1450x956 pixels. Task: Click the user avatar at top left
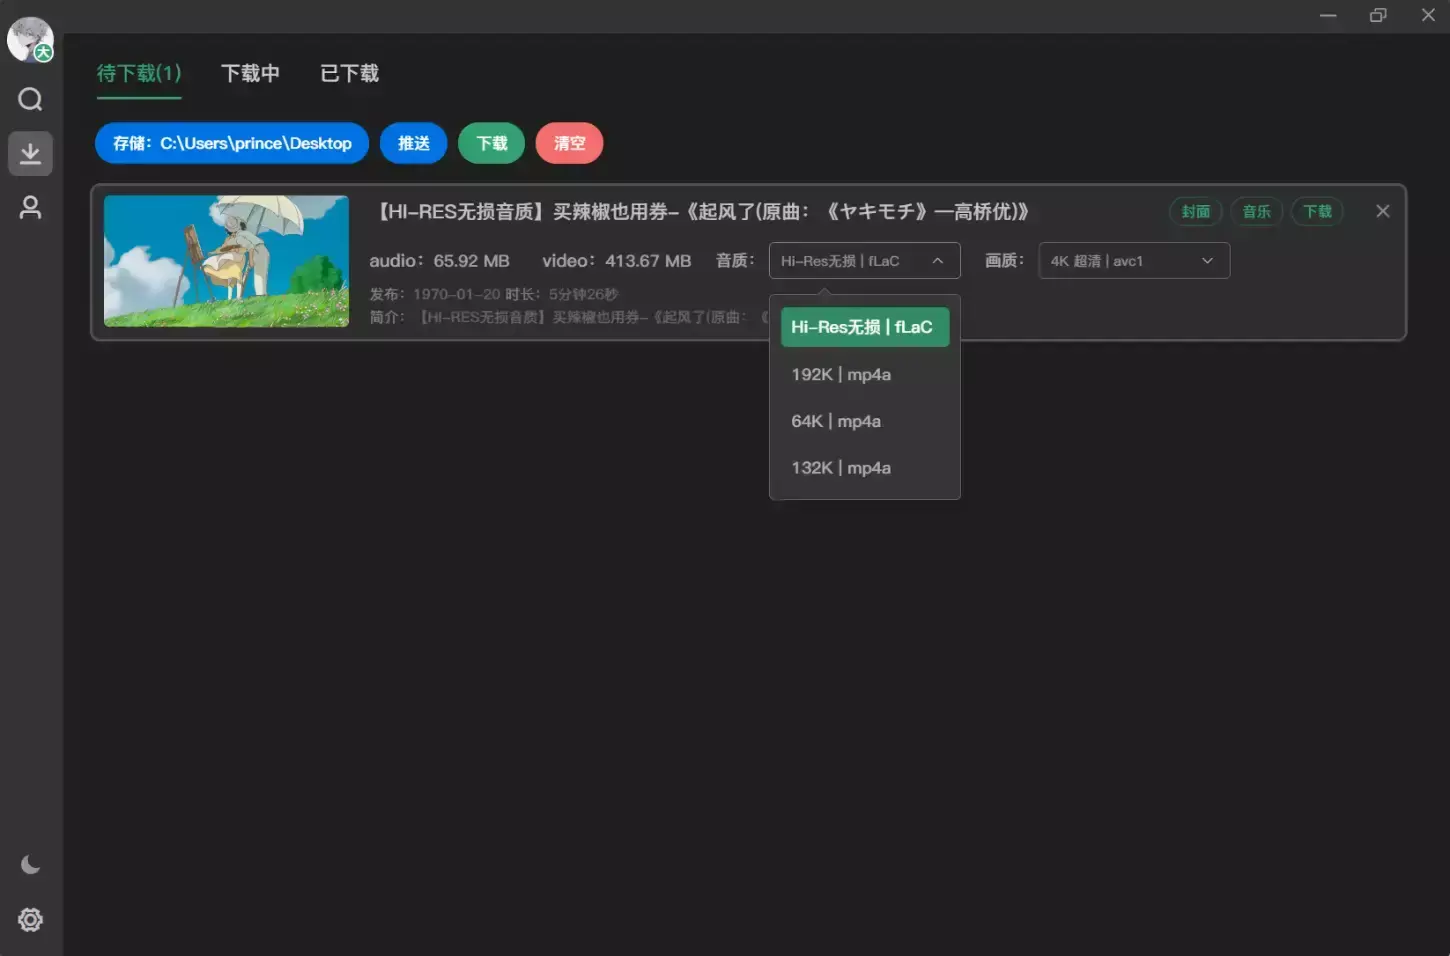pos(29,39)
